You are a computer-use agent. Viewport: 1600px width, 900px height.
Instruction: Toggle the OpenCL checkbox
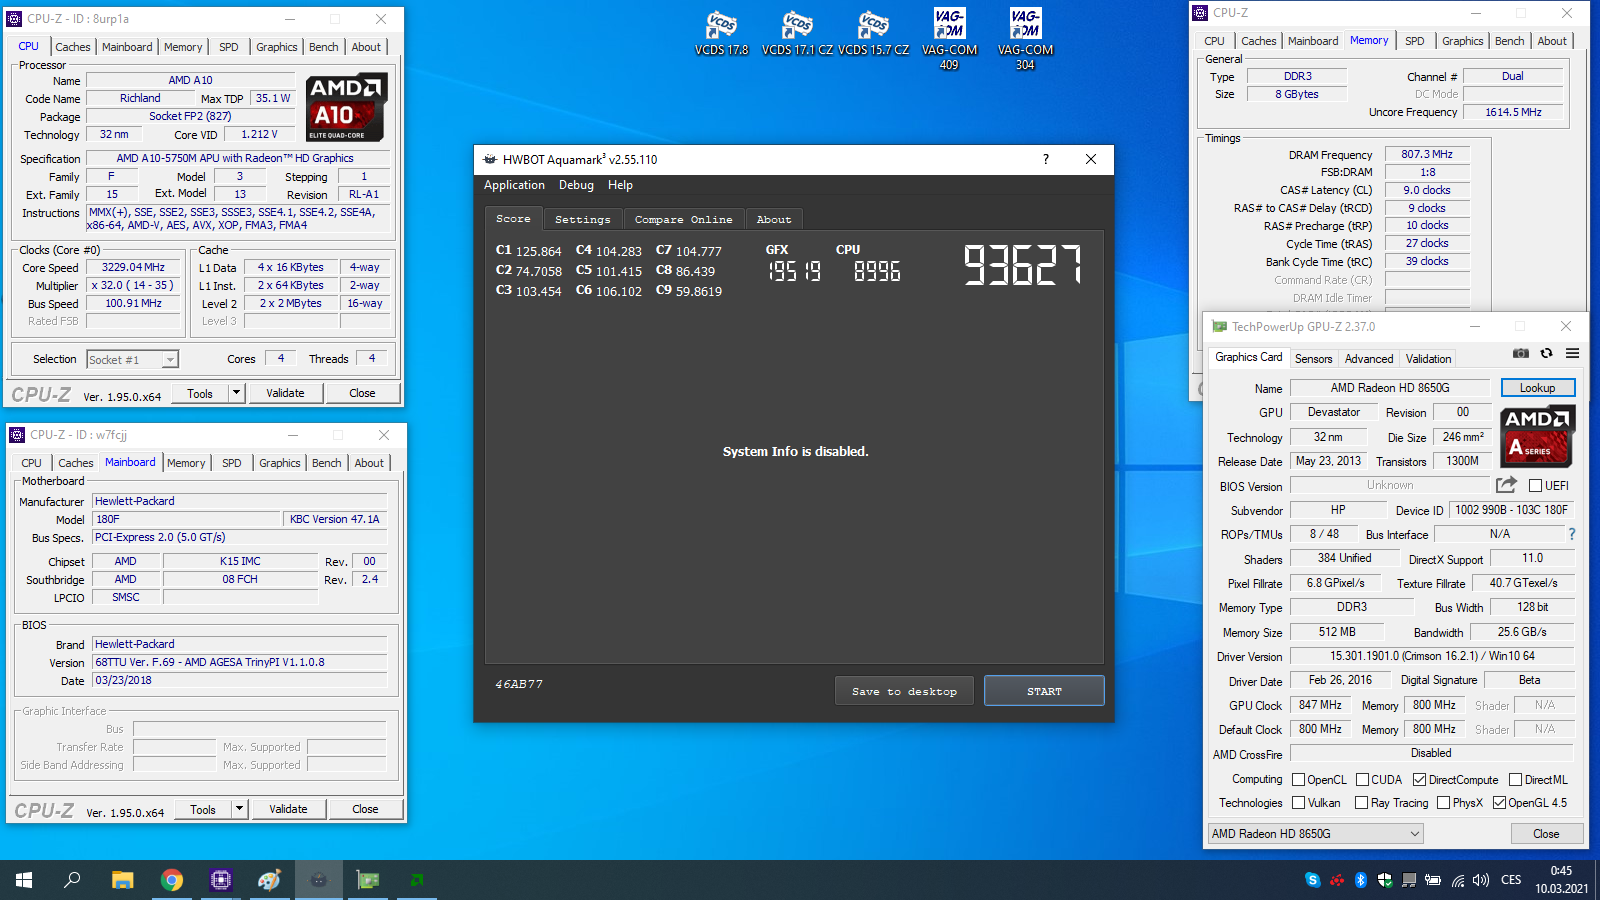[1298, 780]
